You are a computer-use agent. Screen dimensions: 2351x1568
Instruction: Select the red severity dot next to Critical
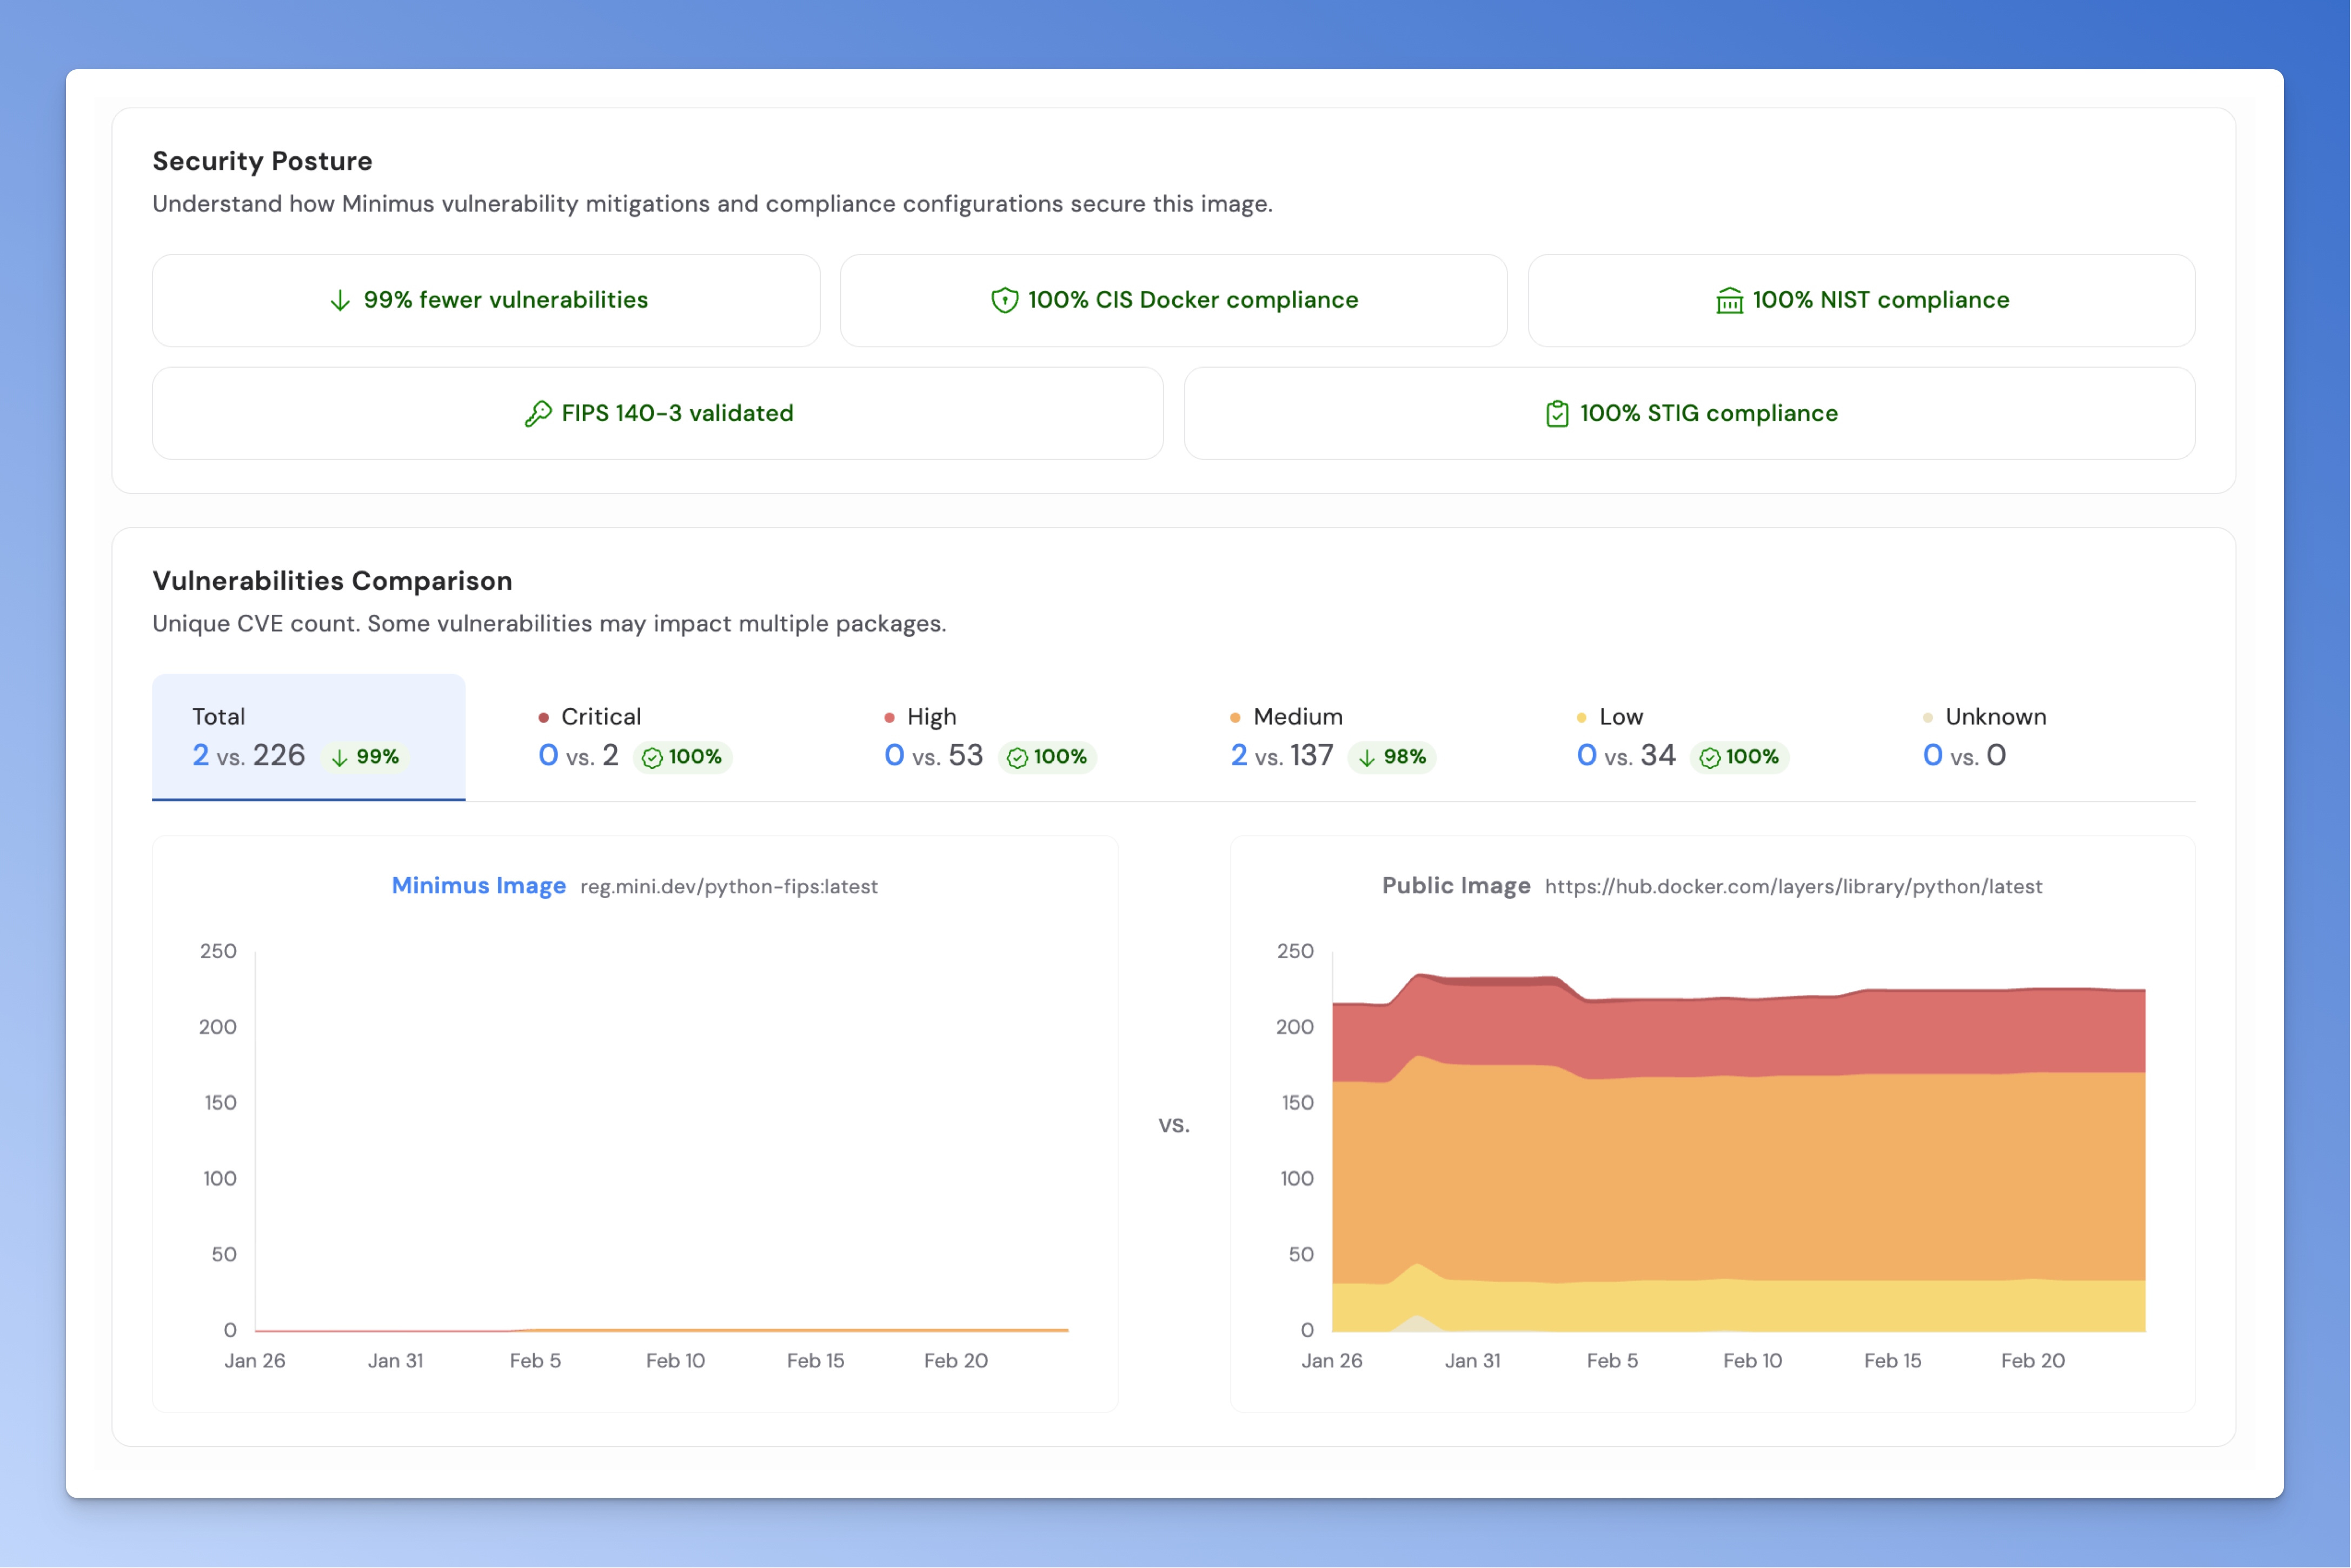(543, 716)
